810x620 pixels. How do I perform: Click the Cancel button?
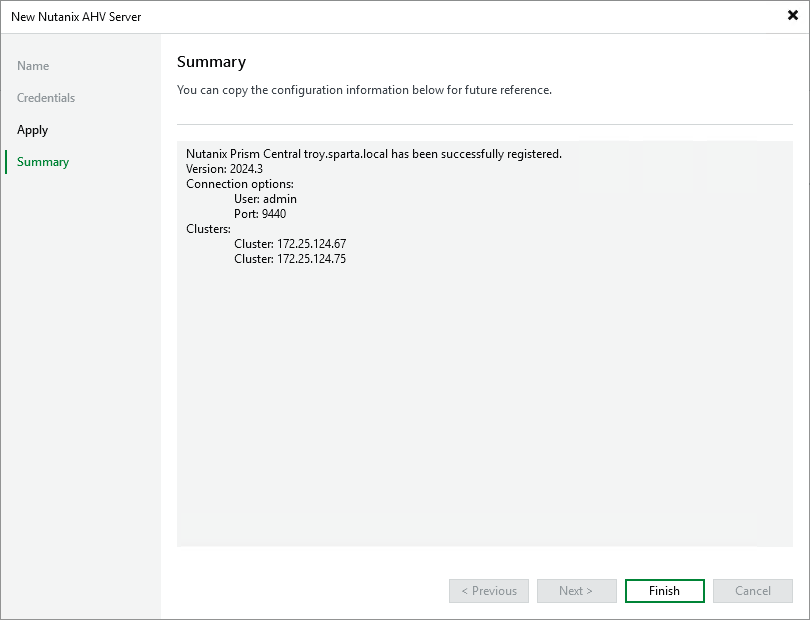752,590
